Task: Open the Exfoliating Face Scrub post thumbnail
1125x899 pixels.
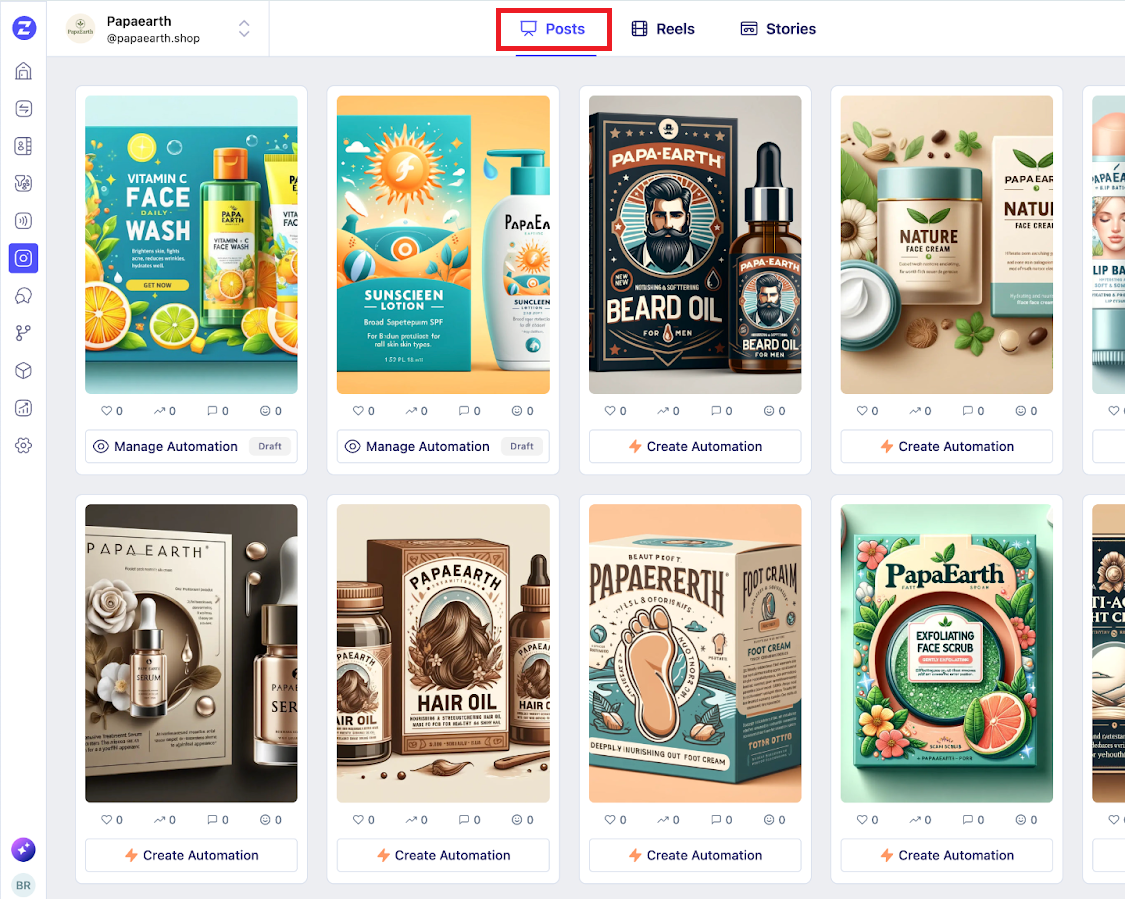Action: click(x=947, y=654)
